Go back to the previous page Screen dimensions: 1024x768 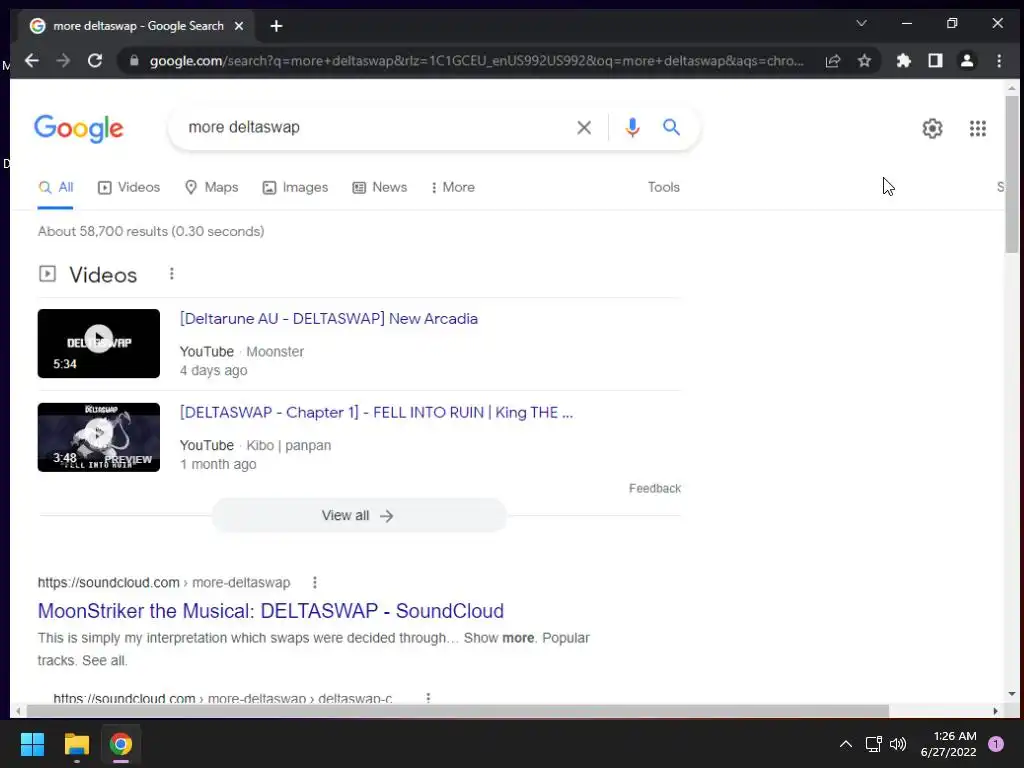pyautogui.click(x=31, y=61)
